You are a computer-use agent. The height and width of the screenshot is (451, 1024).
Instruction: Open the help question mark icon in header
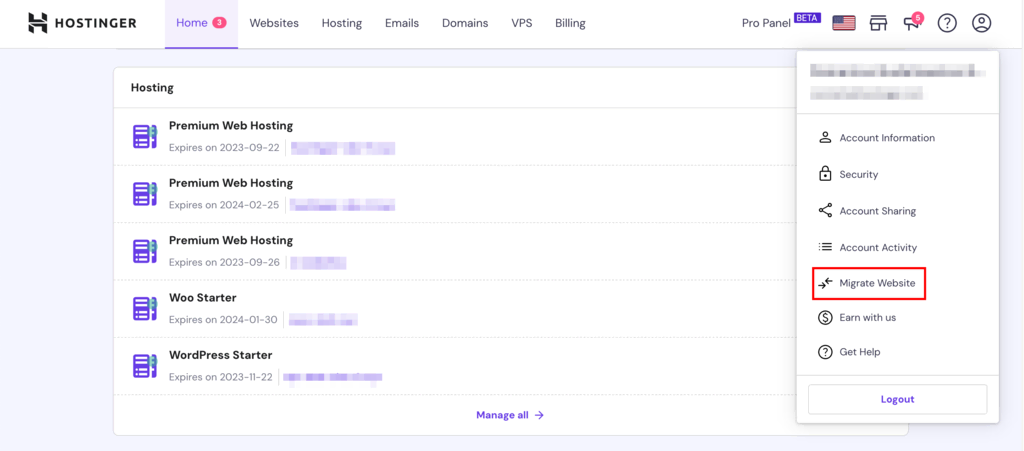click(947, 23)
